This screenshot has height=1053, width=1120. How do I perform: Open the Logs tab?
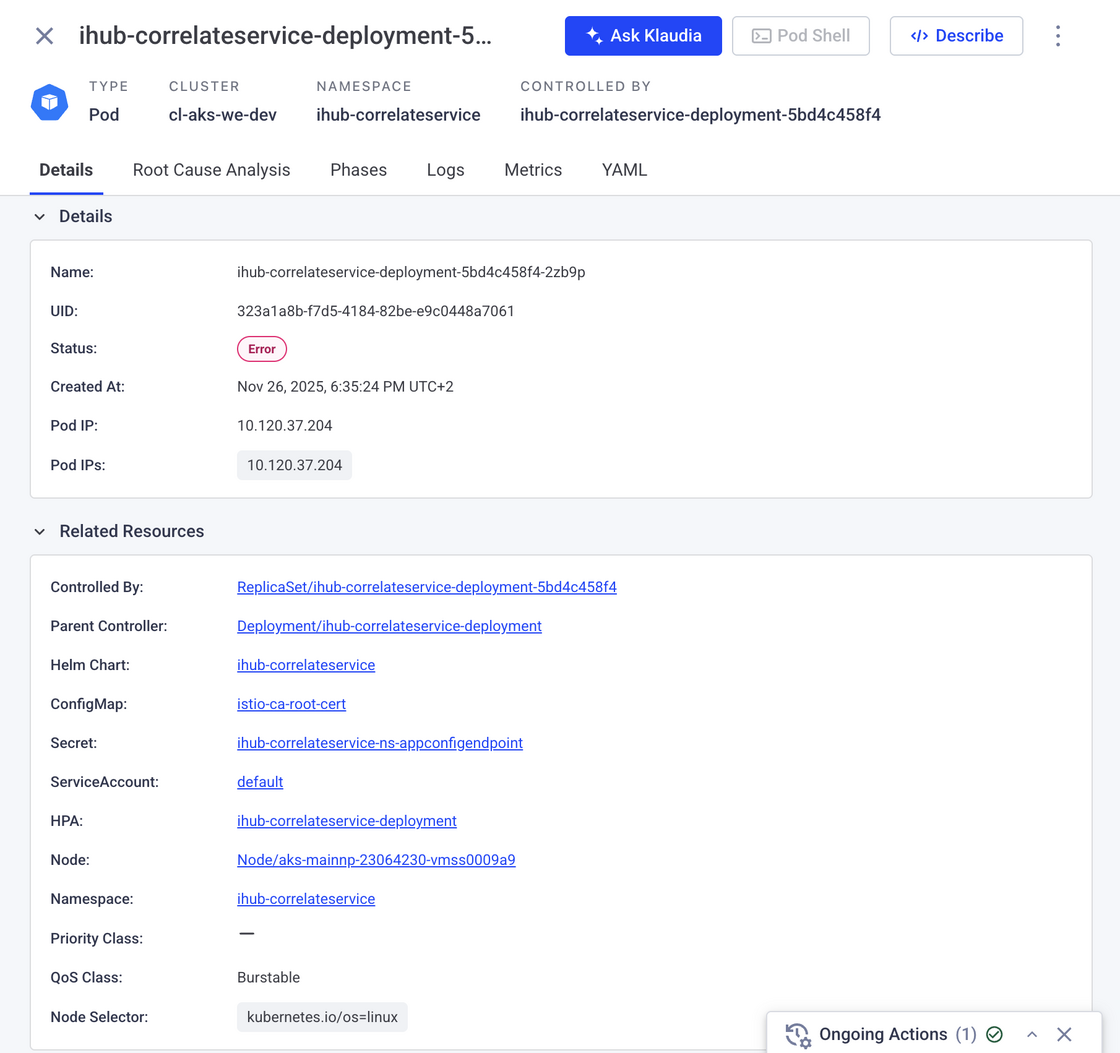(x=445, y=170)
